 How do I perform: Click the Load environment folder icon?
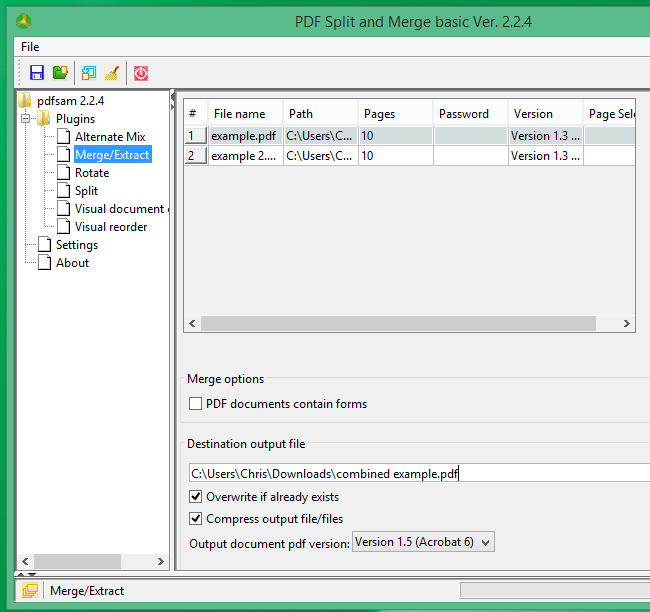click(60, 72)
